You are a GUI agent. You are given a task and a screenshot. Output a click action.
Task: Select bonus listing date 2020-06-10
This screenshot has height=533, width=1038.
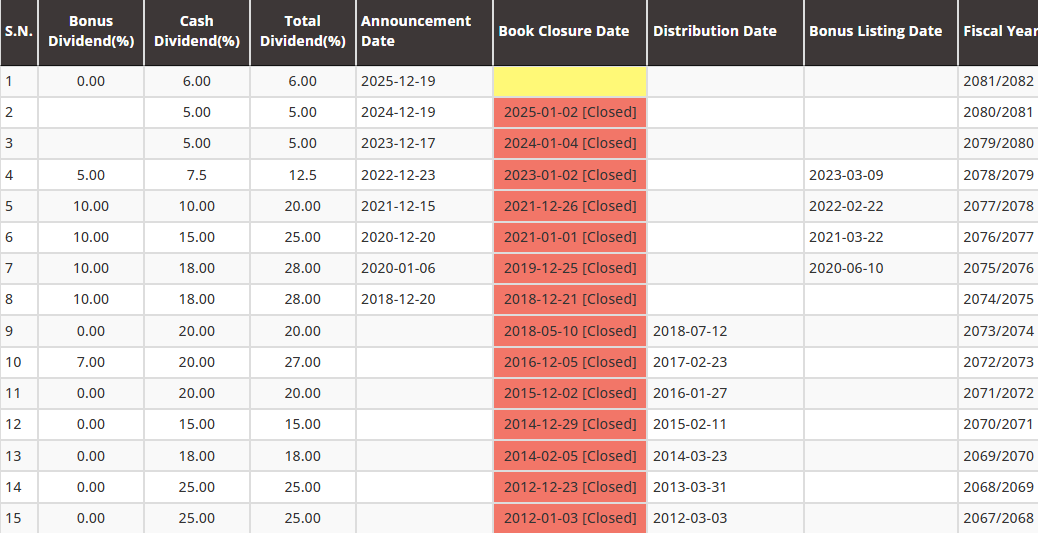pos(846,268)
